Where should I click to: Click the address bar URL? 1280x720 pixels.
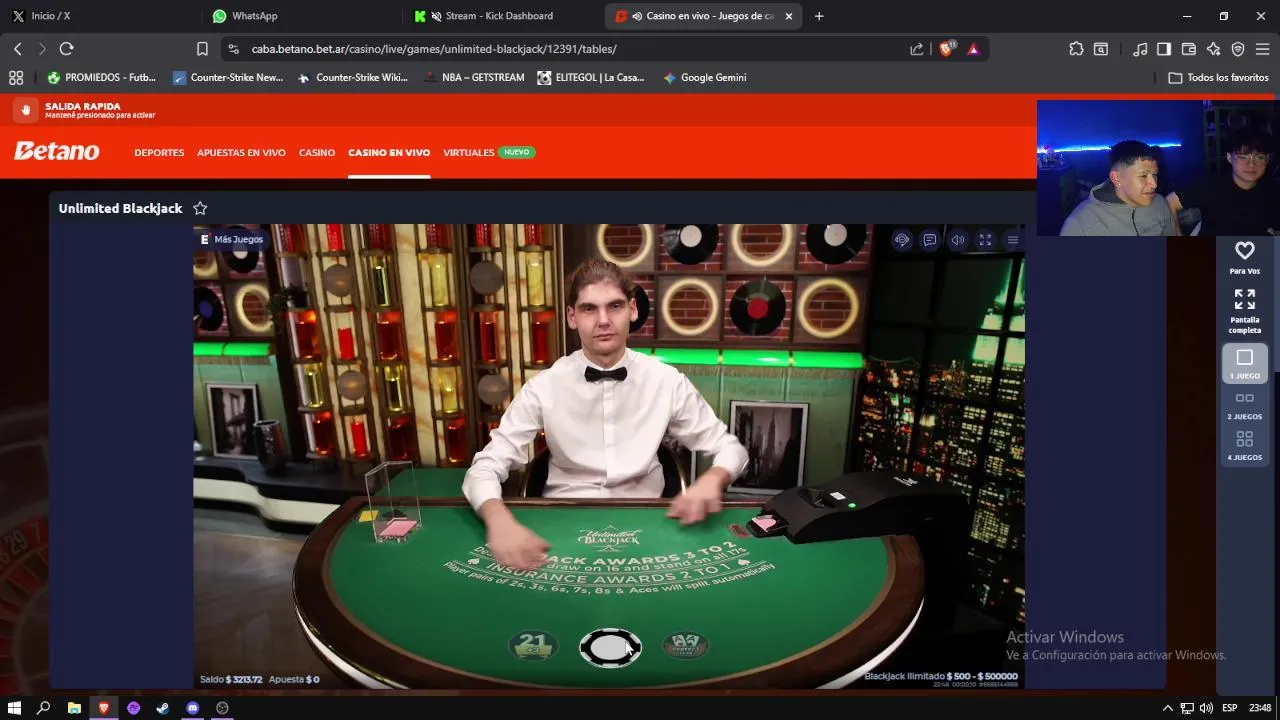point(434,49)
